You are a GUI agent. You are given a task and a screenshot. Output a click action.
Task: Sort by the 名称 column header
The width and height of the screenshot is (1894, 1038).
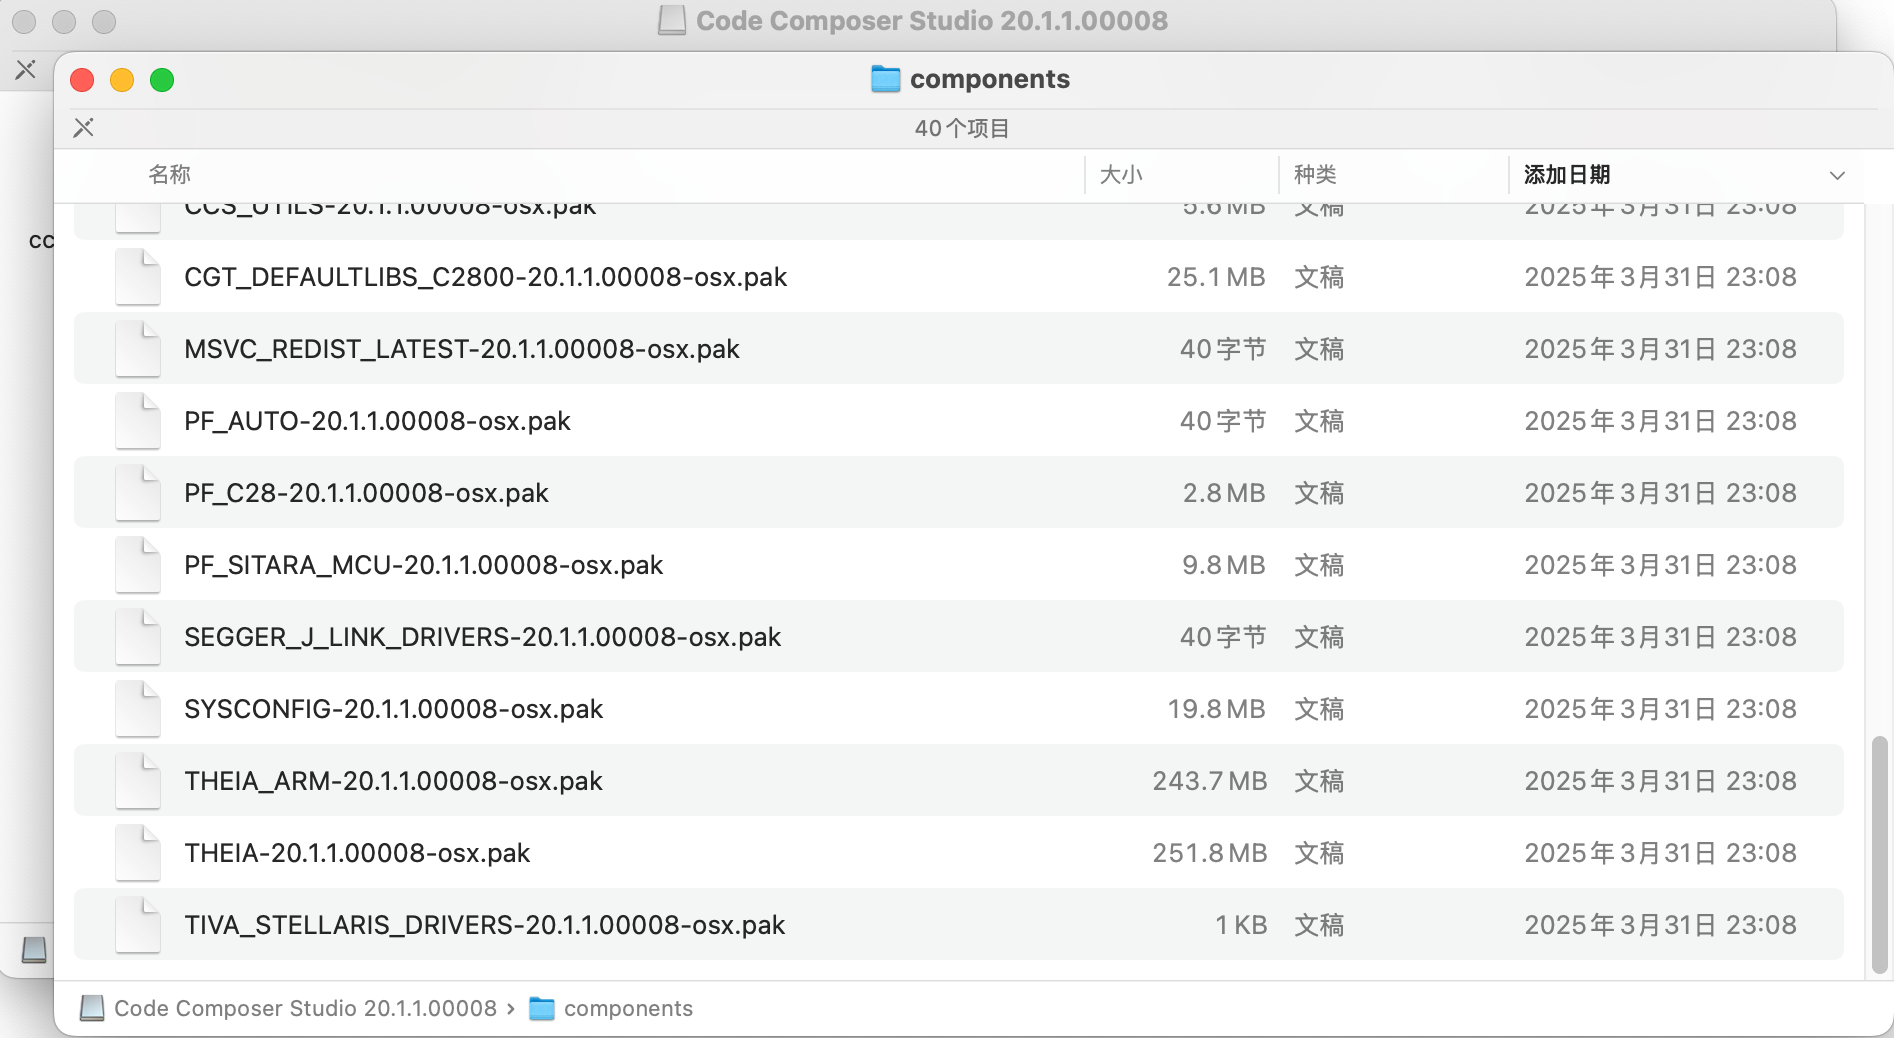tap(169, 175)
